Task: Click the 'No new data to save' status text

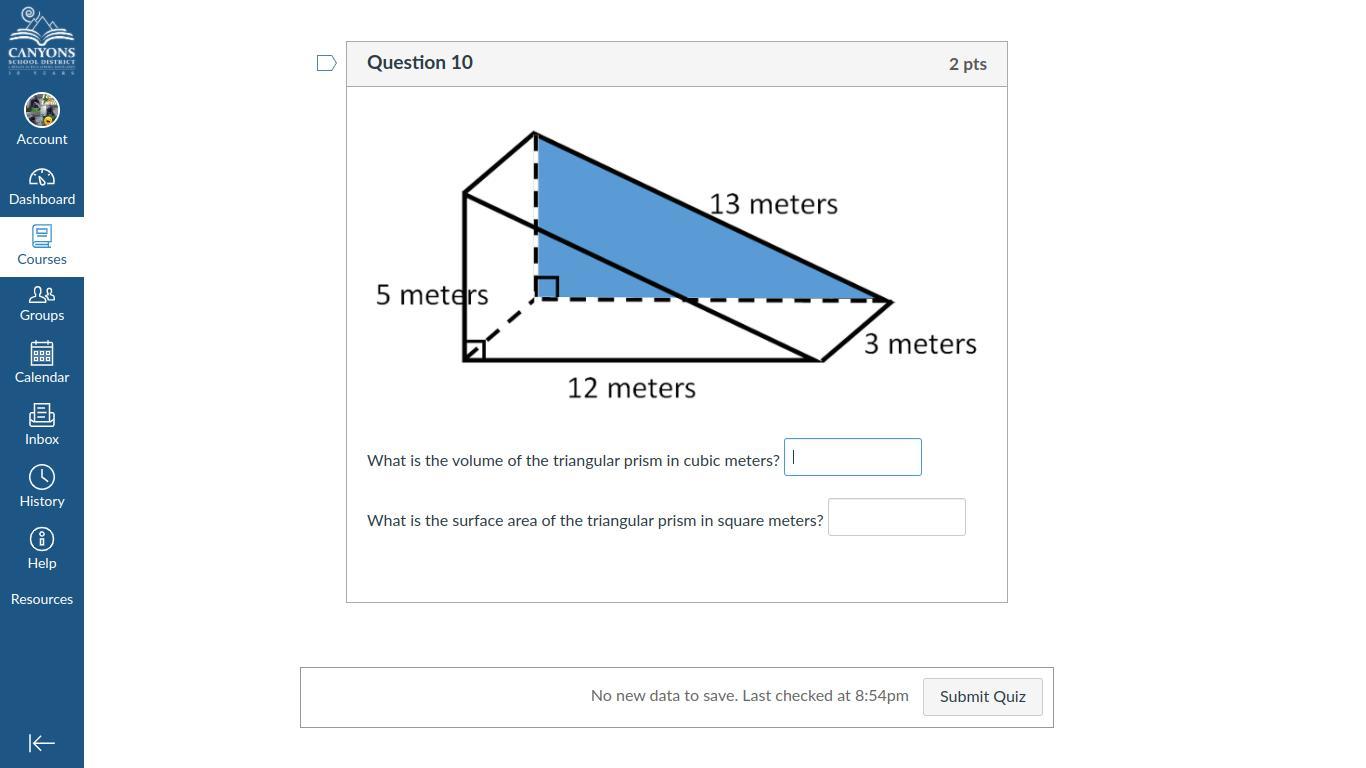Action: point(749,695)
